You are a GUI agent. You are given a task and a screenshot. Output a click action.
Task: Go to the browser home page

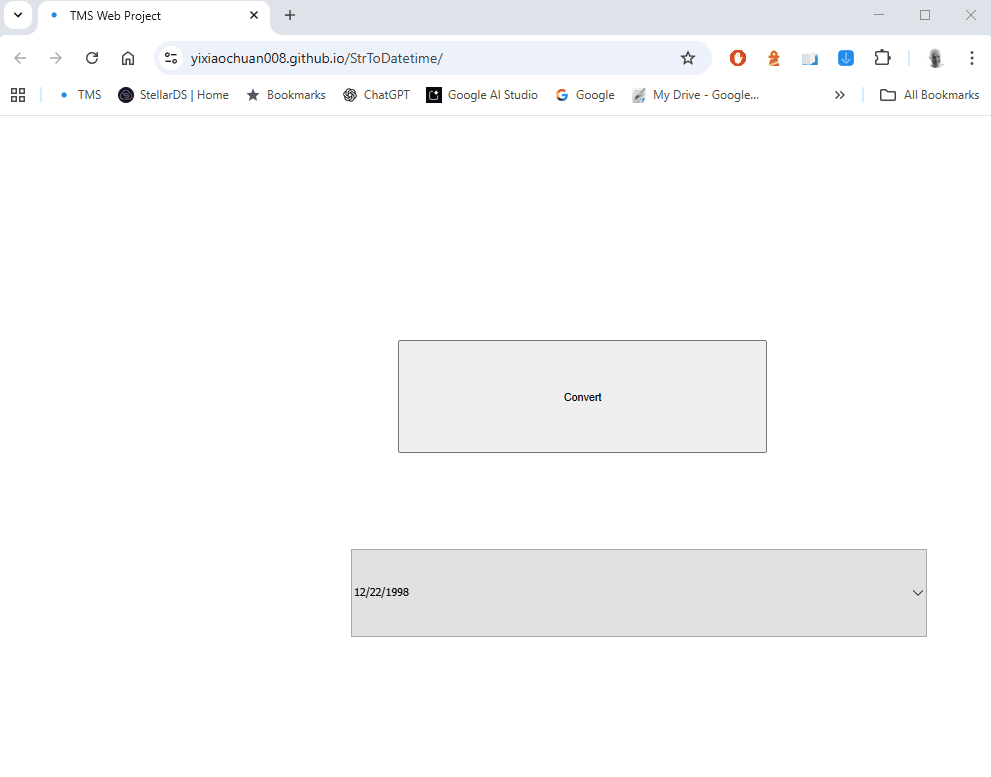click(x=128, y=58)
